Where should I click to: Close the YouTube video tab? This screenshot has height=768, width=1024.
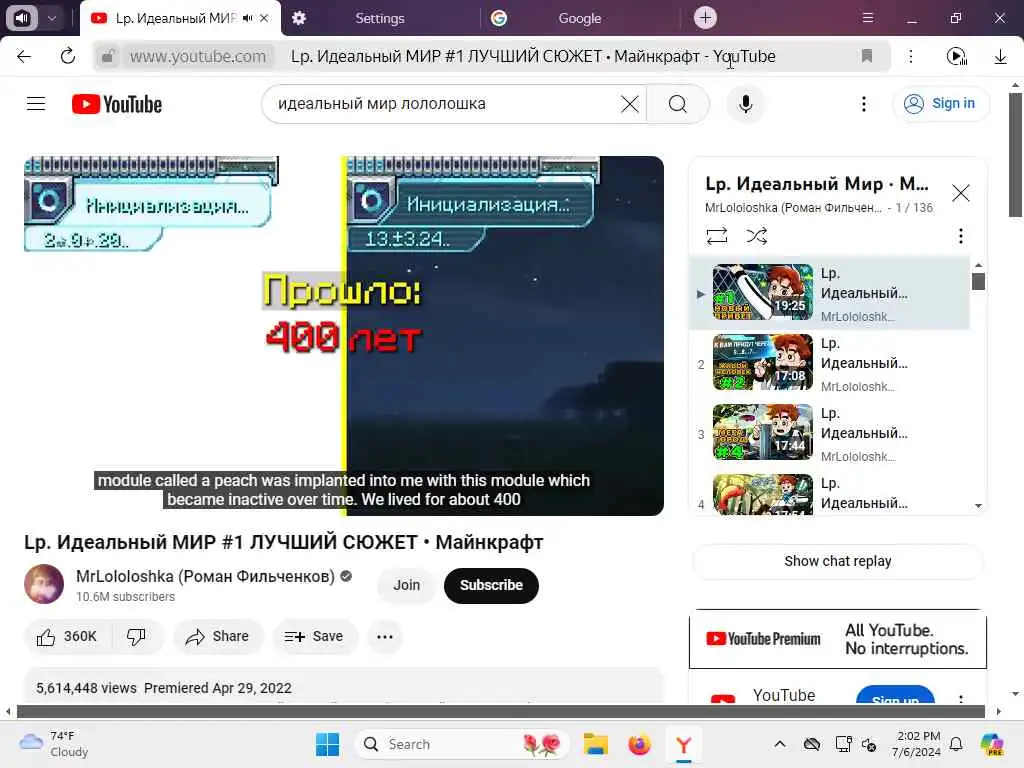tap(264, 18)
